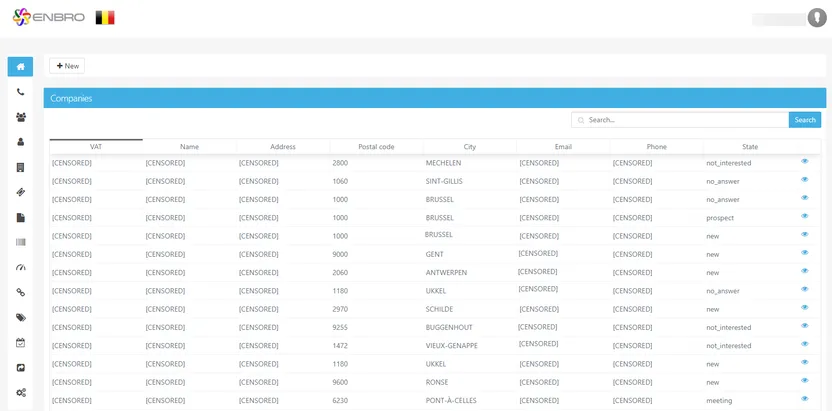Select postal code 1060 cell
This screenshot has height=411, width=832.
340,181
